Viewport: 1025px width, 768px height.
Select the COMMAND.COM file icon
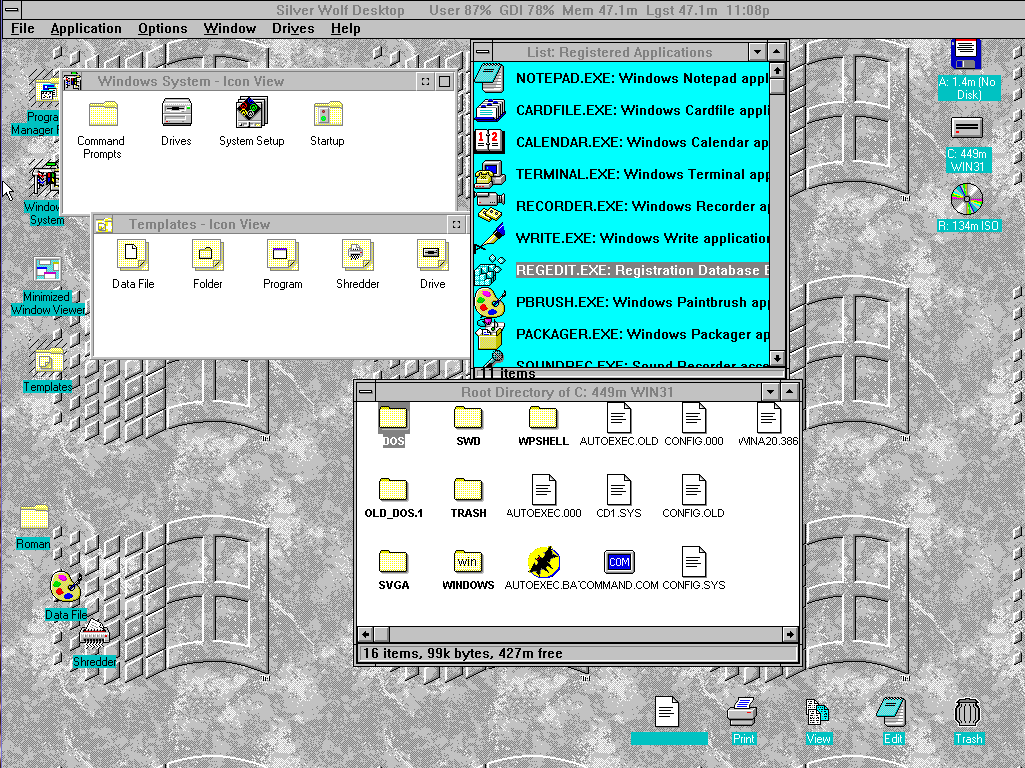pos(618,562)
